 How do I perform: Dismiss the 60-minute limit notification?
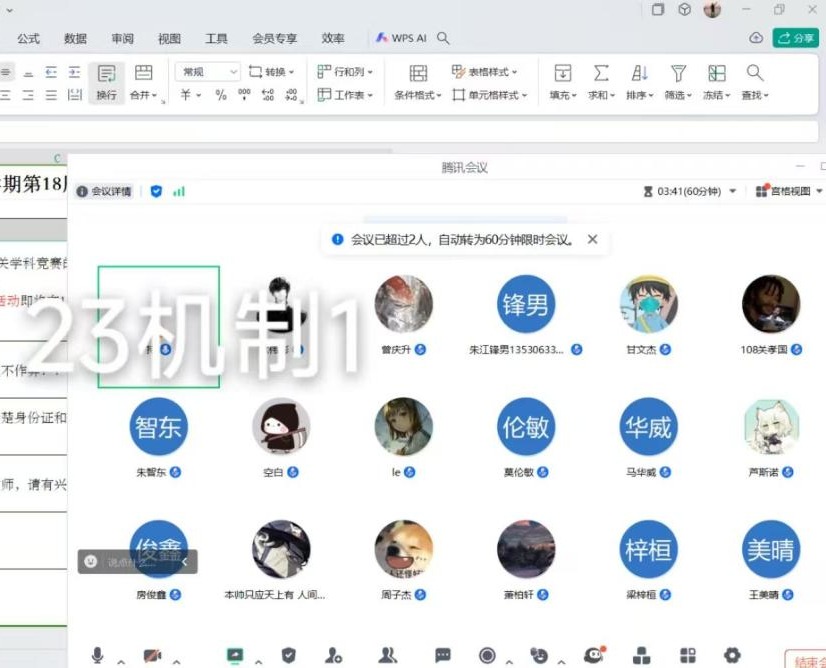(592, 240)
